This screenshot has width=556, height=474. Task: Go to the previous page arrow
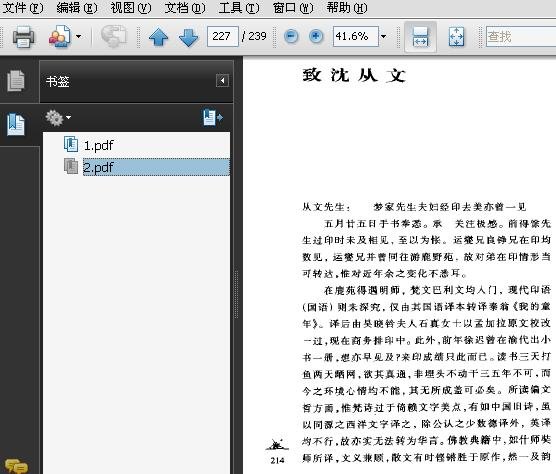(159, 37)
